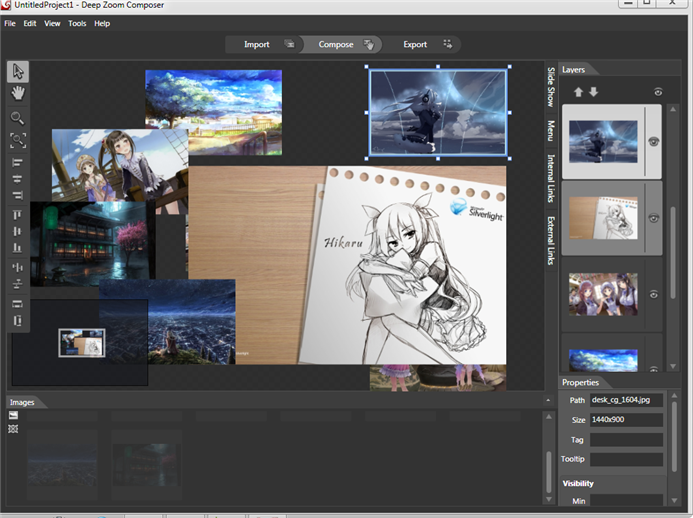The height and width of the screenshot is (518, 693).
Task: Click Properties scrollbar down arrow
Action: 674,500
